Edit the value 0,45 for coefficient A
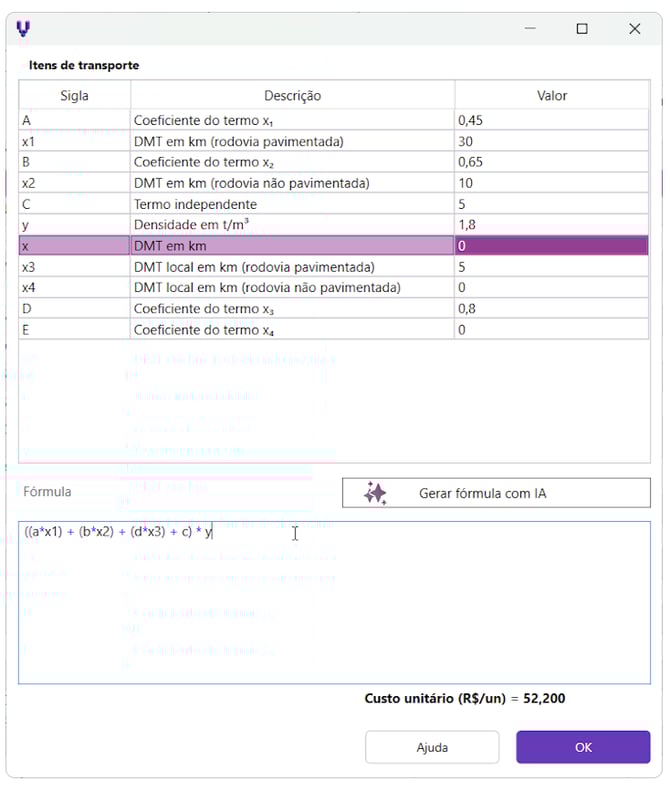This screenshot has width=670, height=791. pyautogui.click(x=551, y=120)
